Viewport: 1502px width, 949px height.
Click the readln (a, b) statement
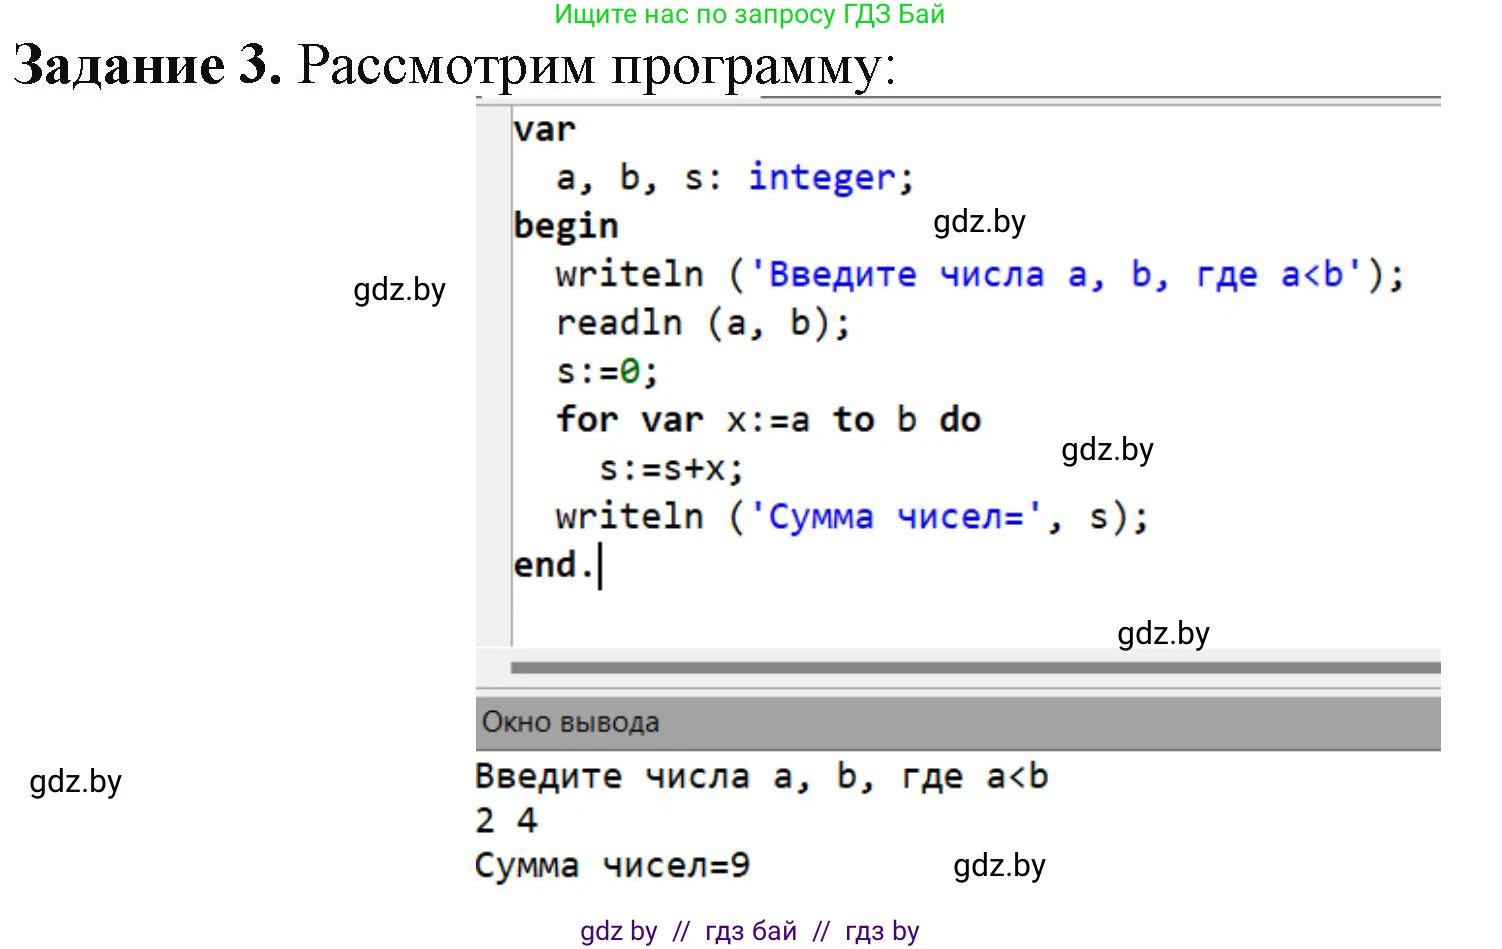[701, 322]
